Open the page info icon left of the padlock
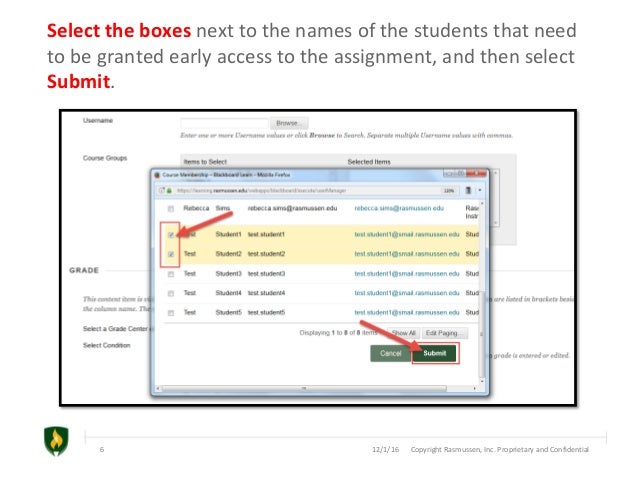 tap(162, 190)
